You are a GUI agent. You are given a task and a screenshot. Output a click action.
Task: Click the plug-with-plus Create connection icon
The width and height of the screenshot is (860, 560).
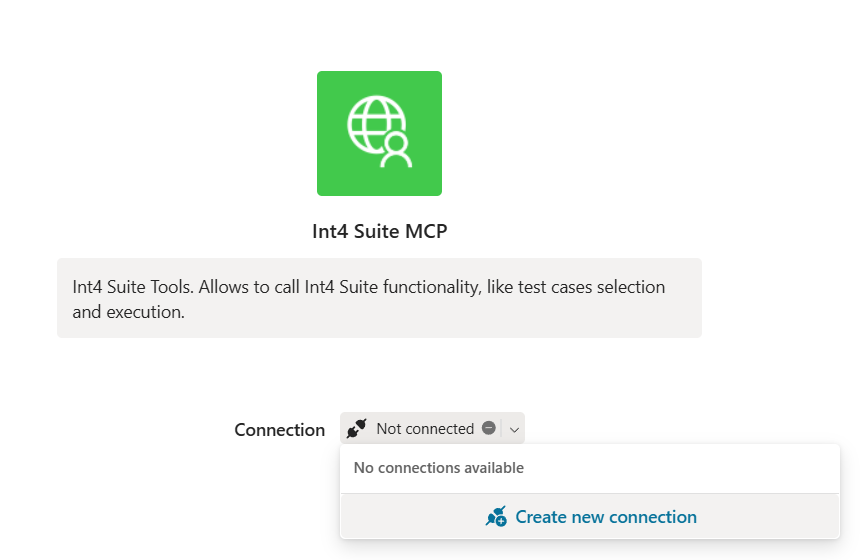click(496, 517)
